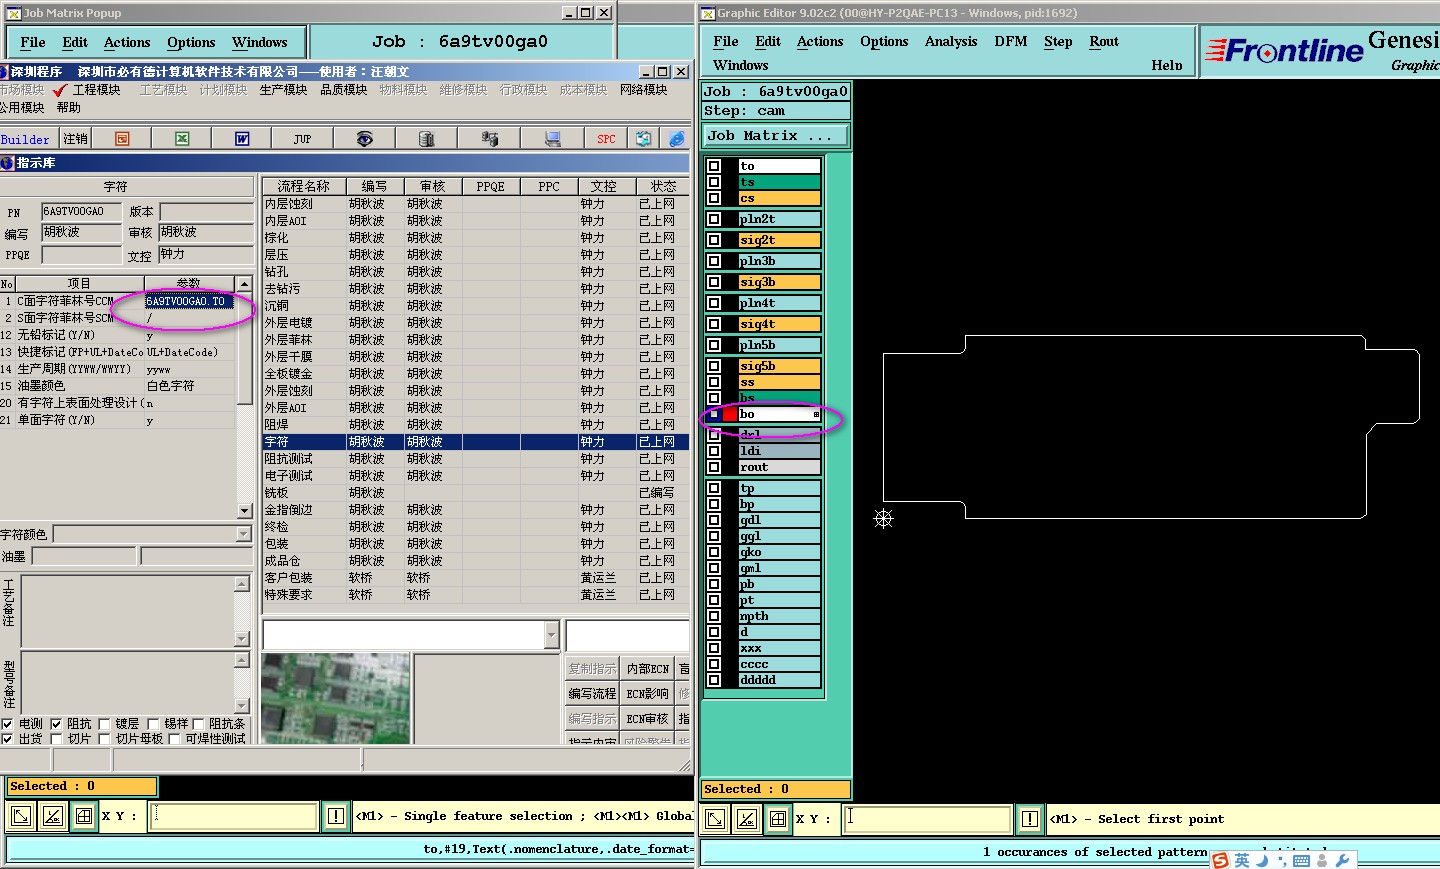
Task: Open the DFM menu in Graphic Editor
Action: tap(1010, 42)
